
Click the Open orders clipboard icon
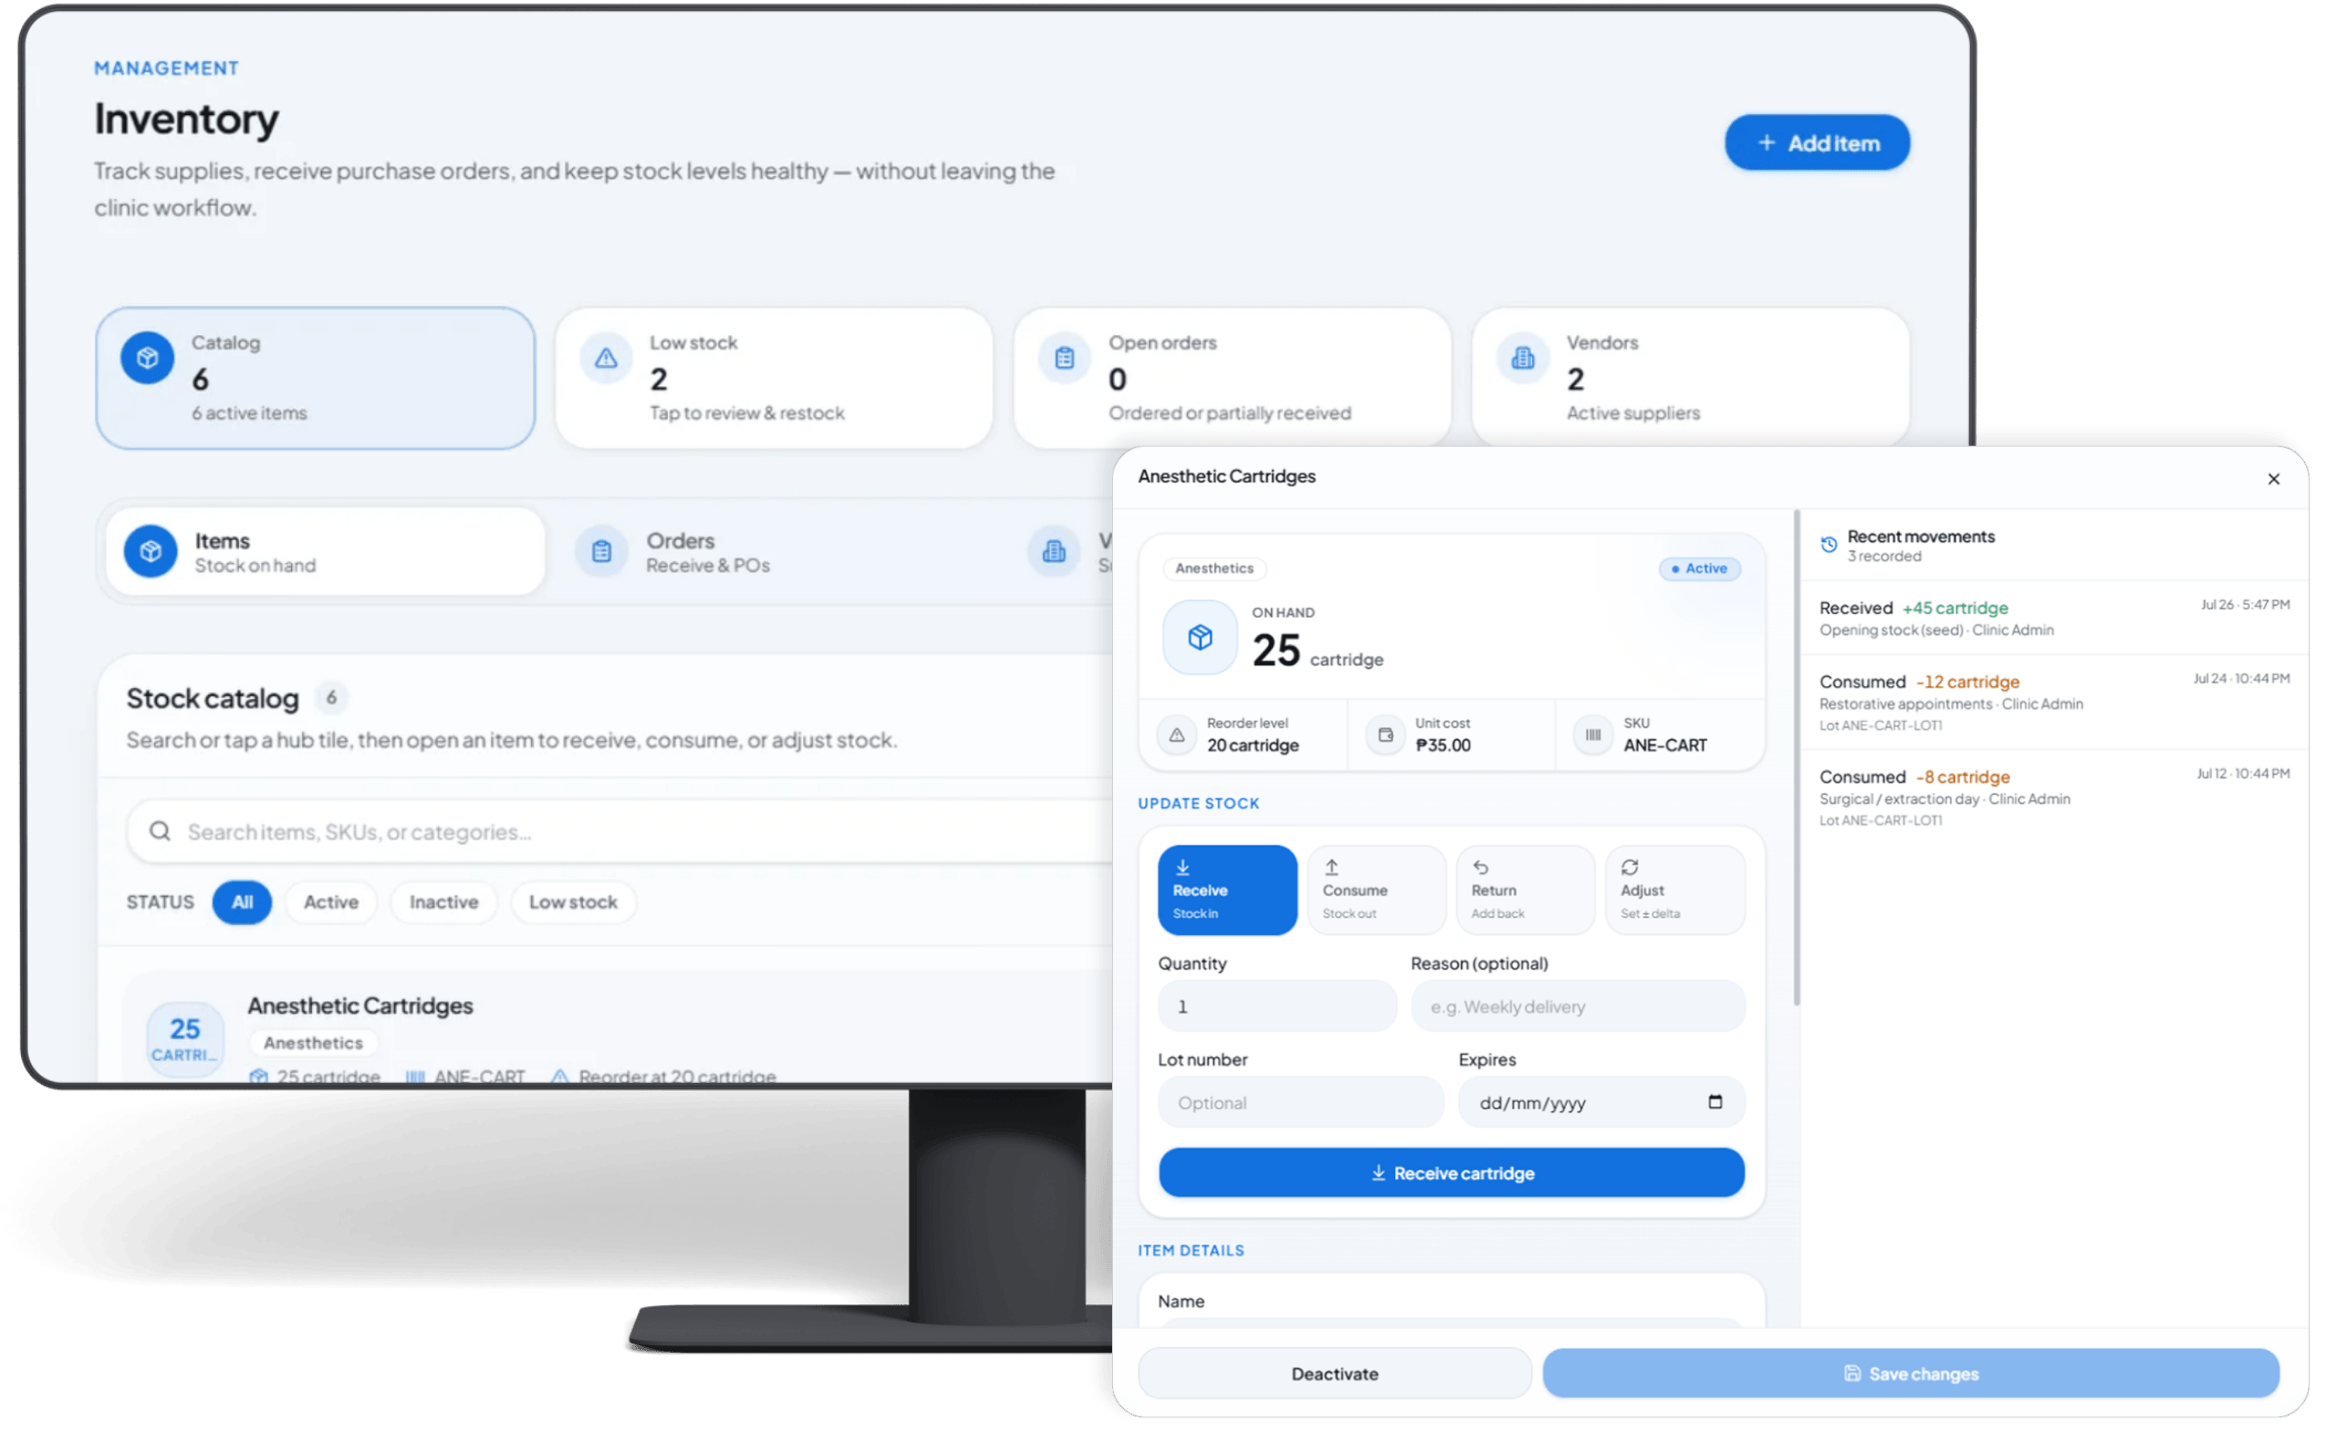click(x=1064, y=358)
